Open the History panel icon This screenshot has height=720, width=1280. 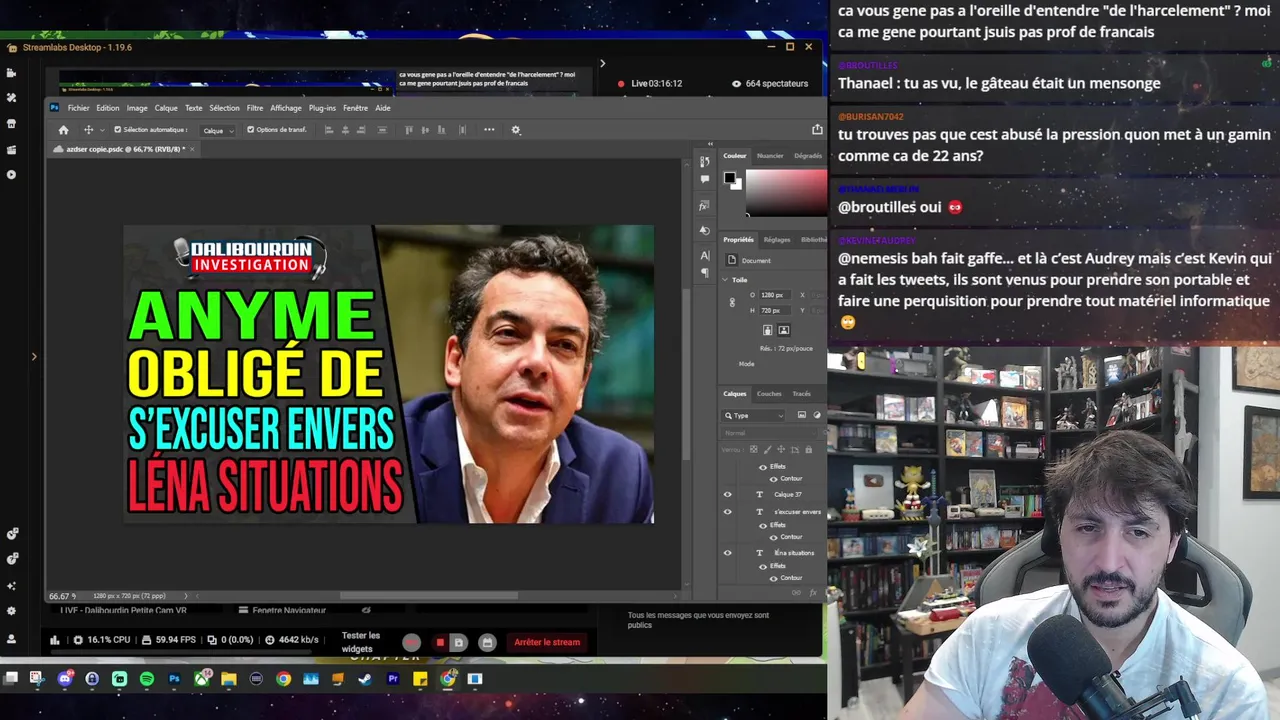(705, 161)
